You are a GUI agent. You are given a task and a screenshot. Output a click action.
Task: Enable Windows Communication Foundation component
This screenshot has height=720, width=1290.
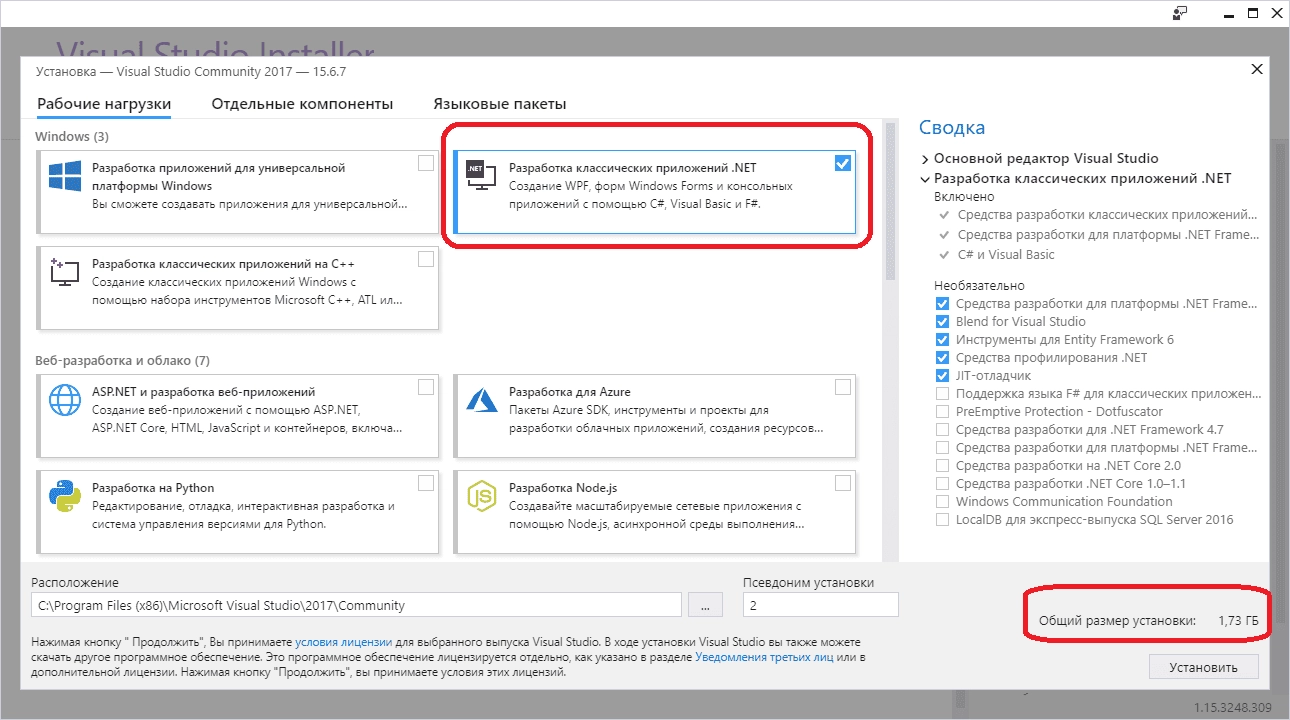942,502
